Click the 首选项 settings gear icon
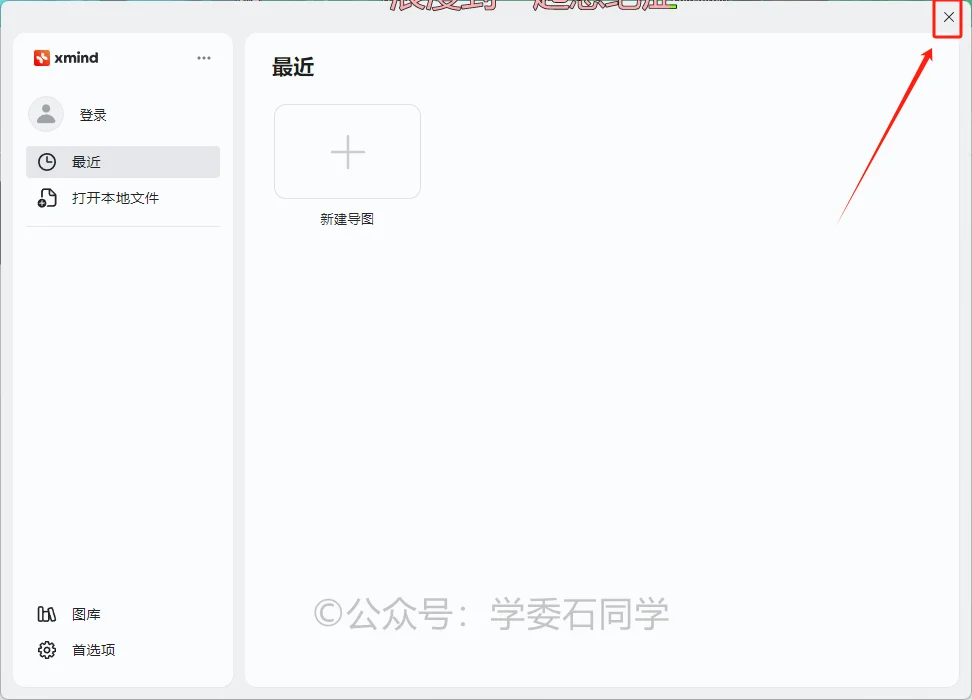This screenshot has height=700, width=972. point(45,649)
